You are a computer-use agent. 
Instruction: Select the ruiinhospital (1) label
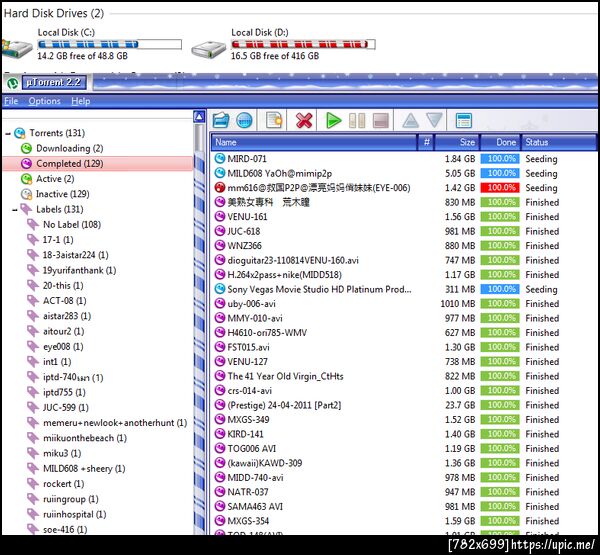[75, 514]
